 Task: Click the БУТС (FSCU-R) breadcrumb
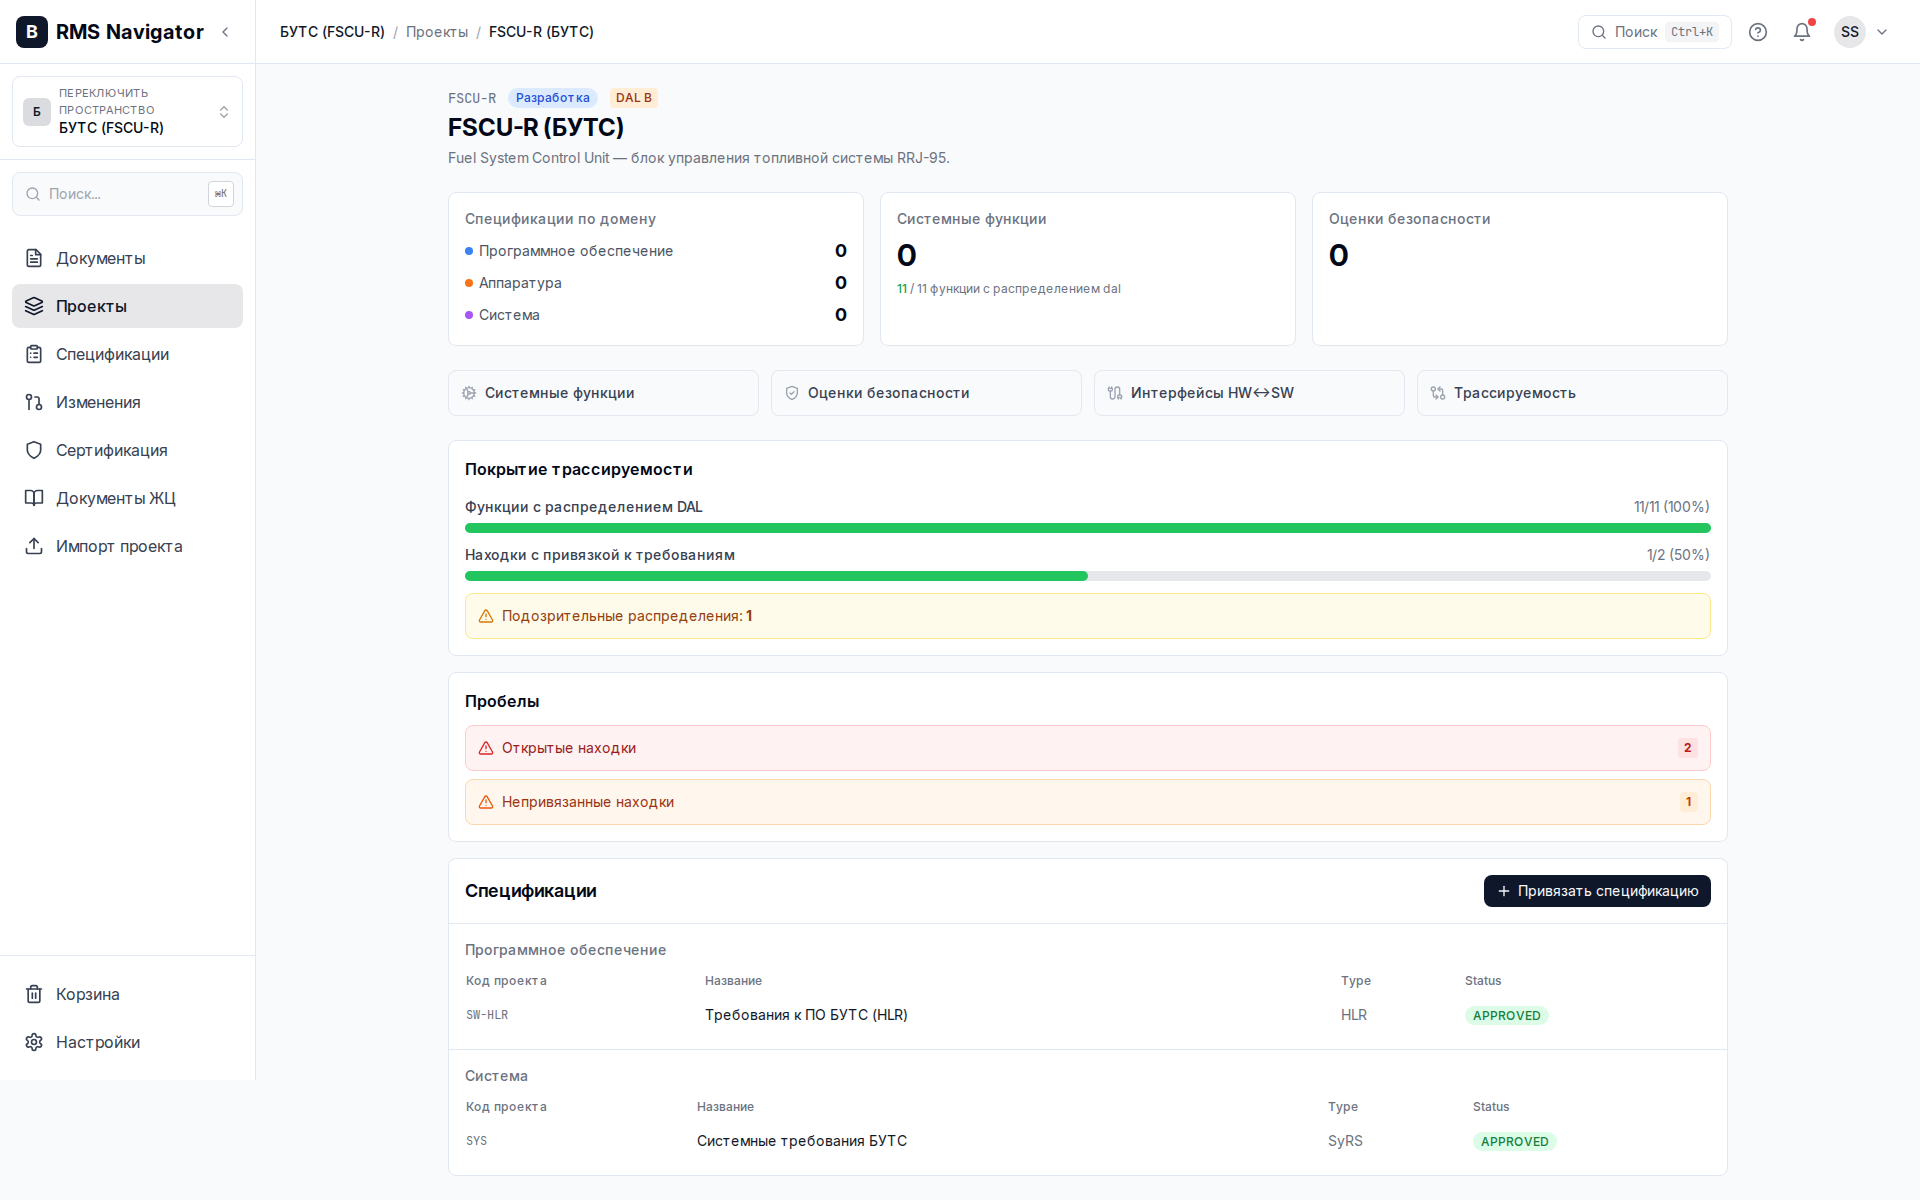(332, 32)
